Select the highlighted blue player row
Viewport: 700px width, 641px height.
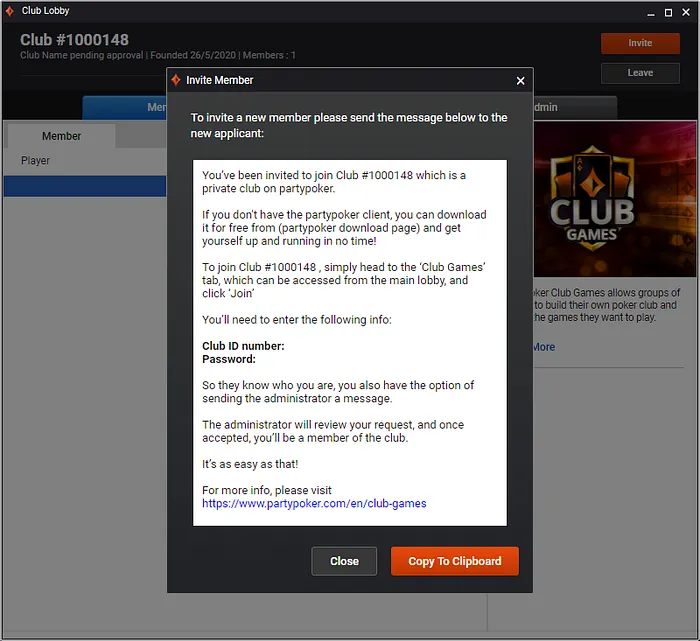[x=85, y=186]
